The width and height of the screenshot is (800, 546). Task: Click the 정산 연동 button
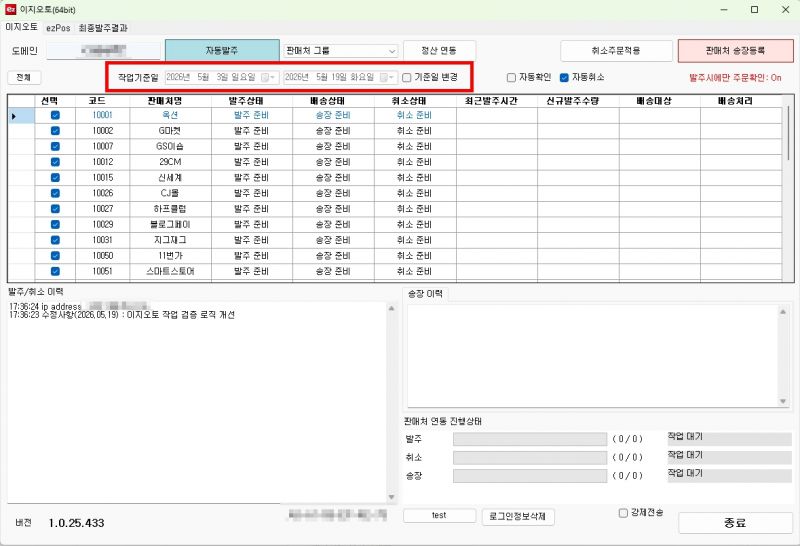coord(439,51)
